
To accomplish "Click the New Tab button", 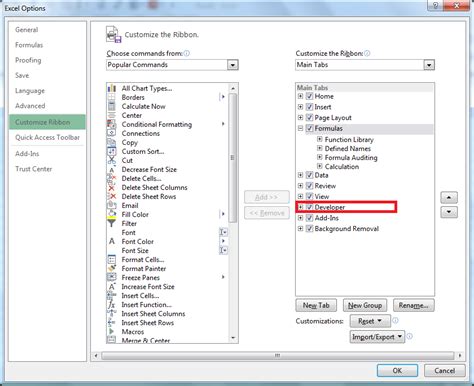I will (316, 305).
